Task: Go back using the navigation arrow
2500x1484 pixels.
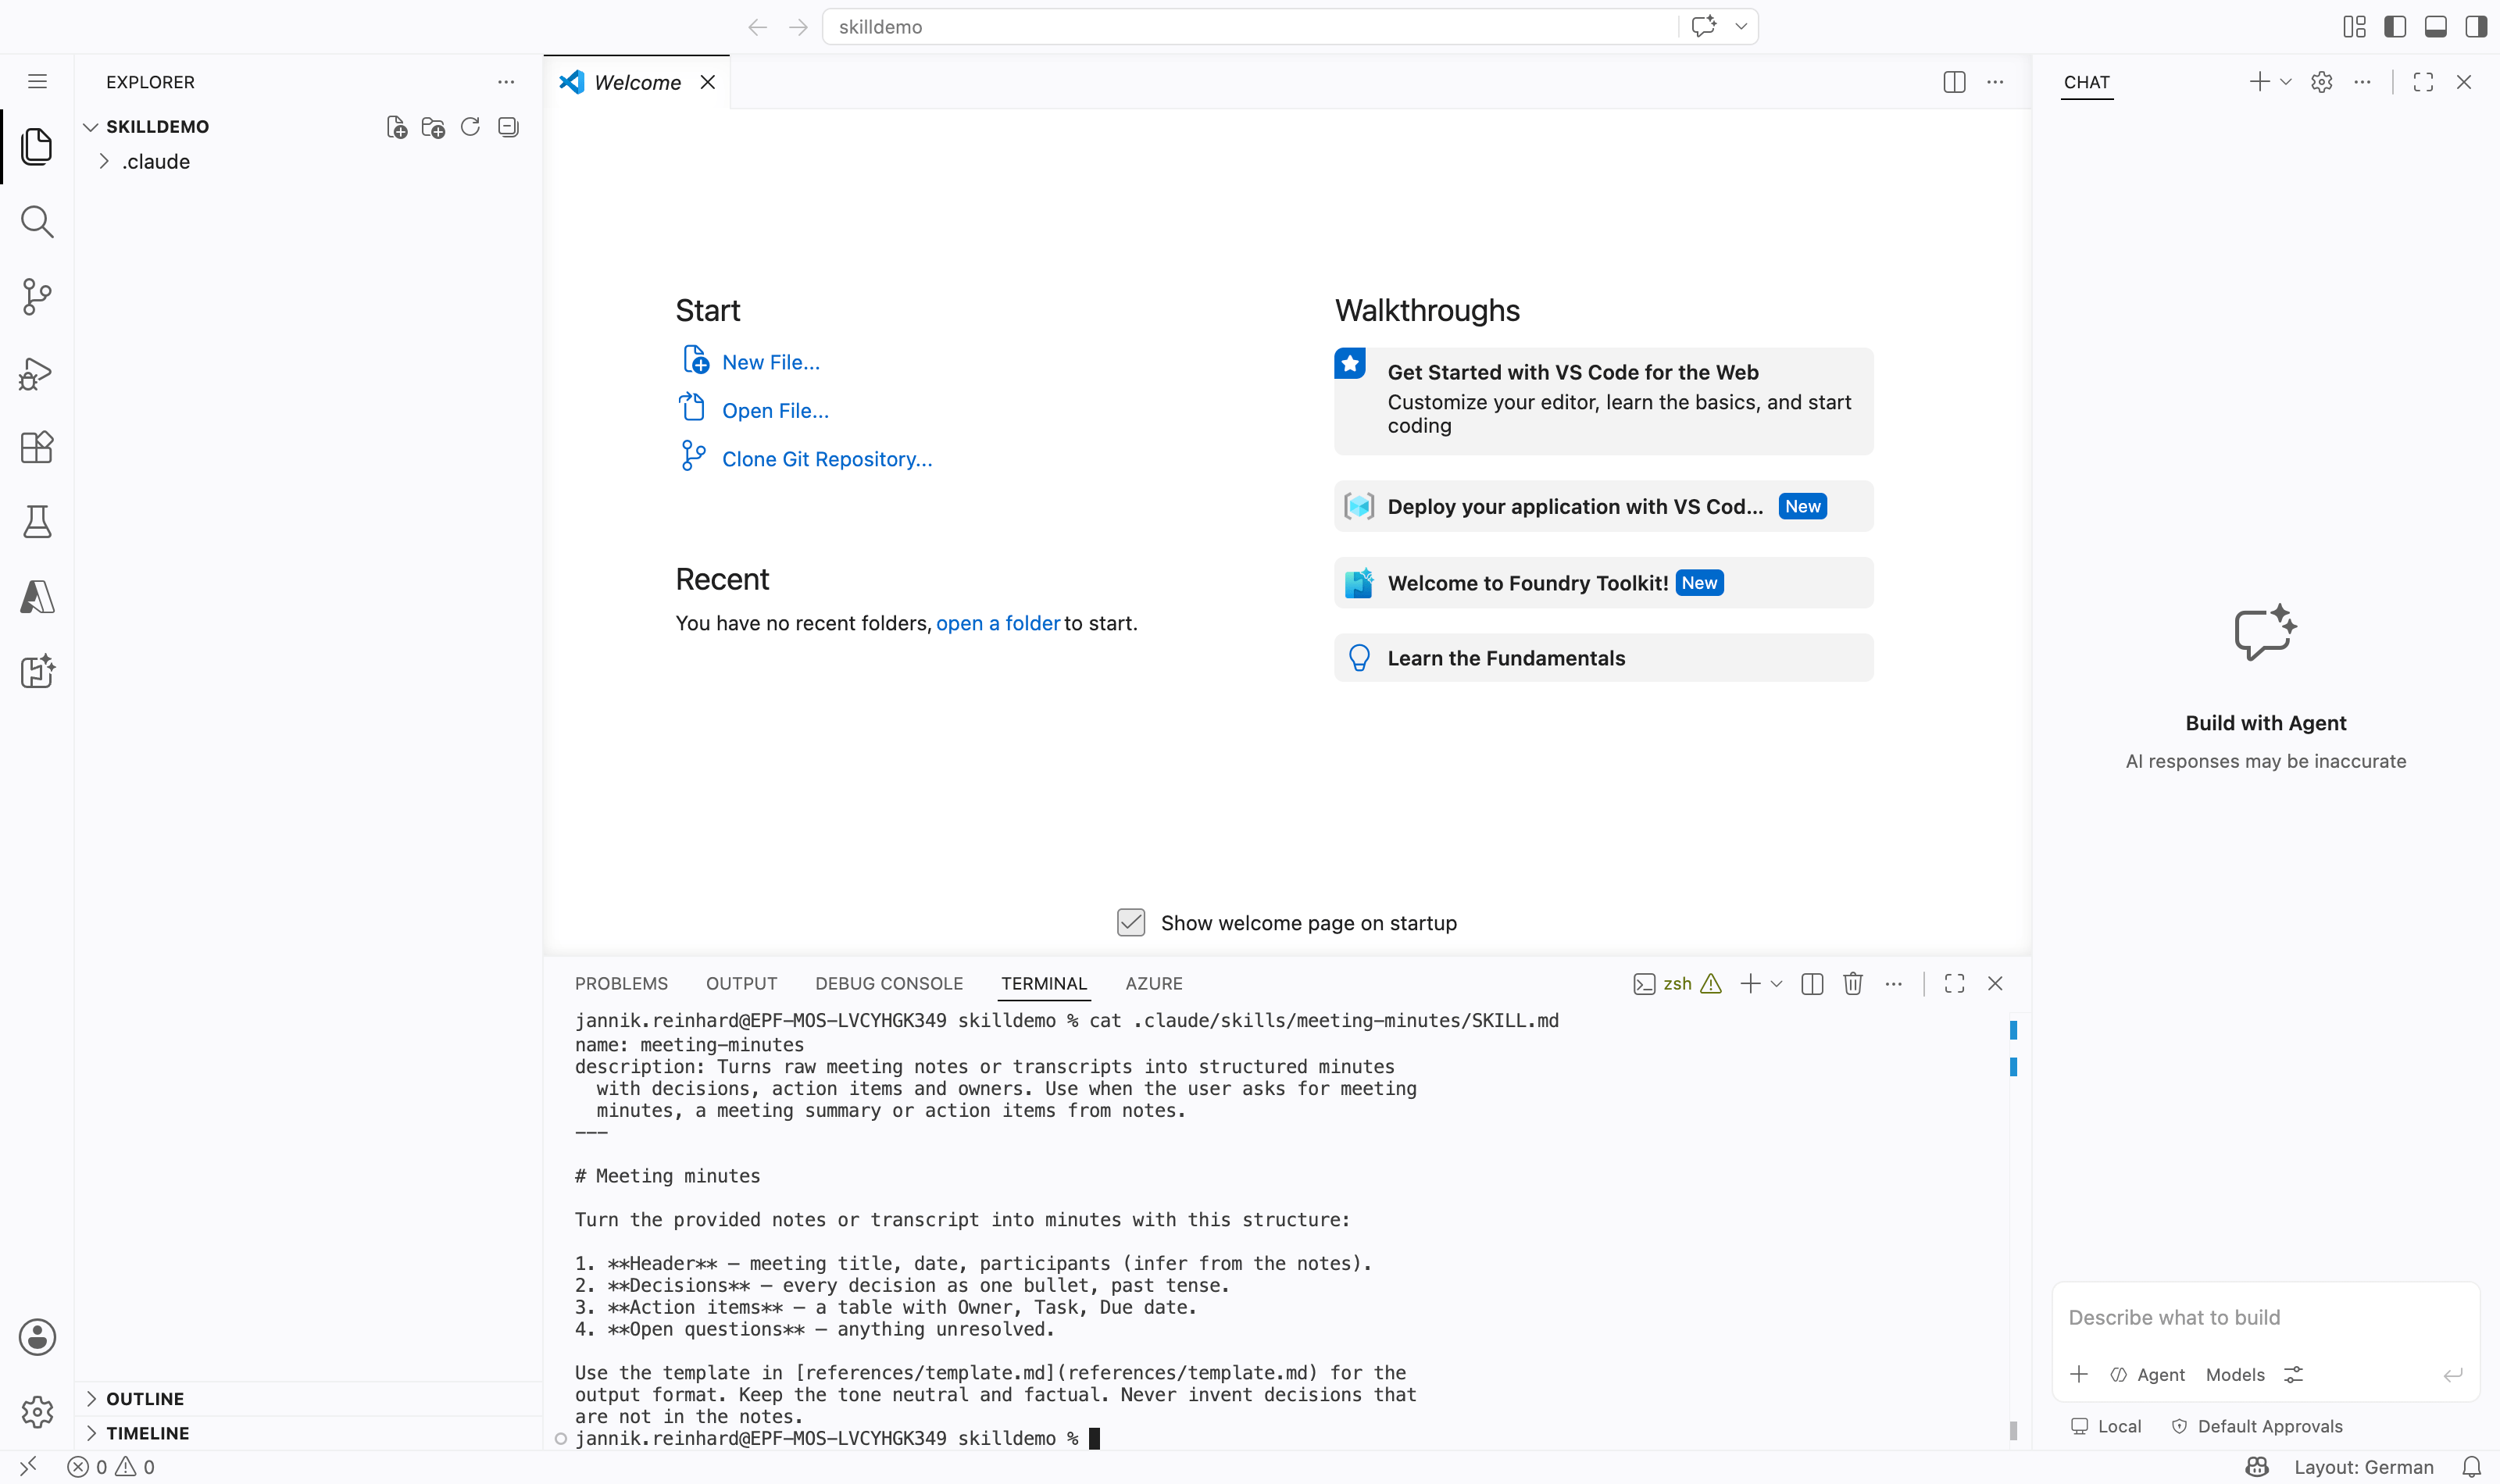Action: [758, 27]
